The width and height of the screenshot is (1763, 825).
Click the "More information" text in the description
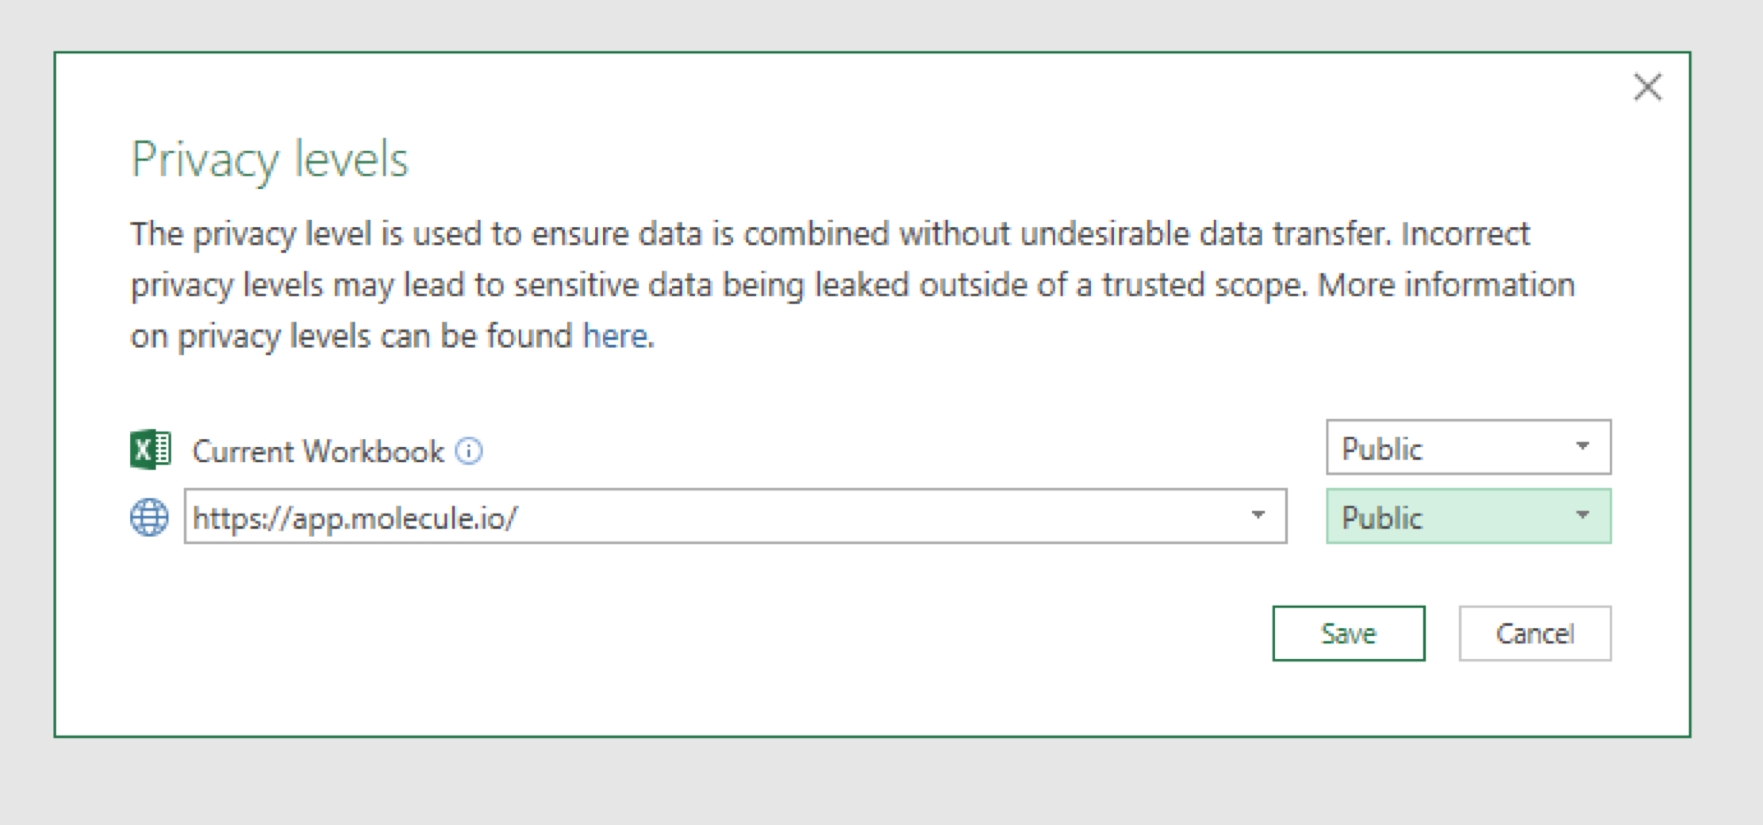(1446, 285)
